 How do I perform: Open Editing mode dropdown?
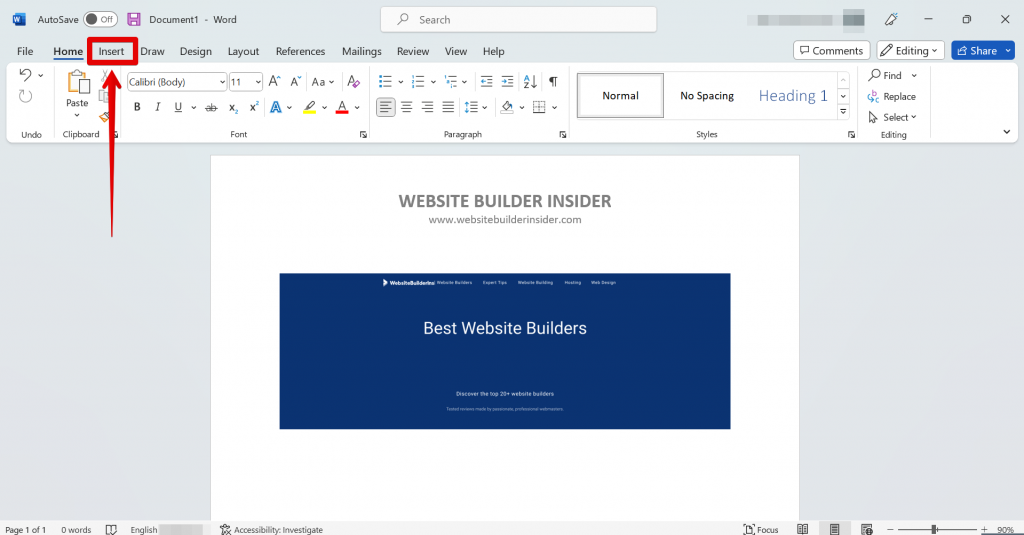tap(910, 51)
